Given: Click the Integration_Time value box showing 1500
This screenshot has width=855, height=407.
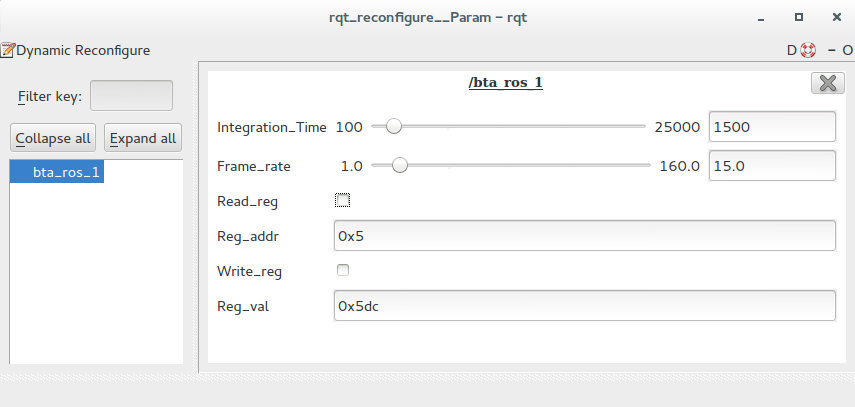Looking at the screenshot, I should pos(771,127).
